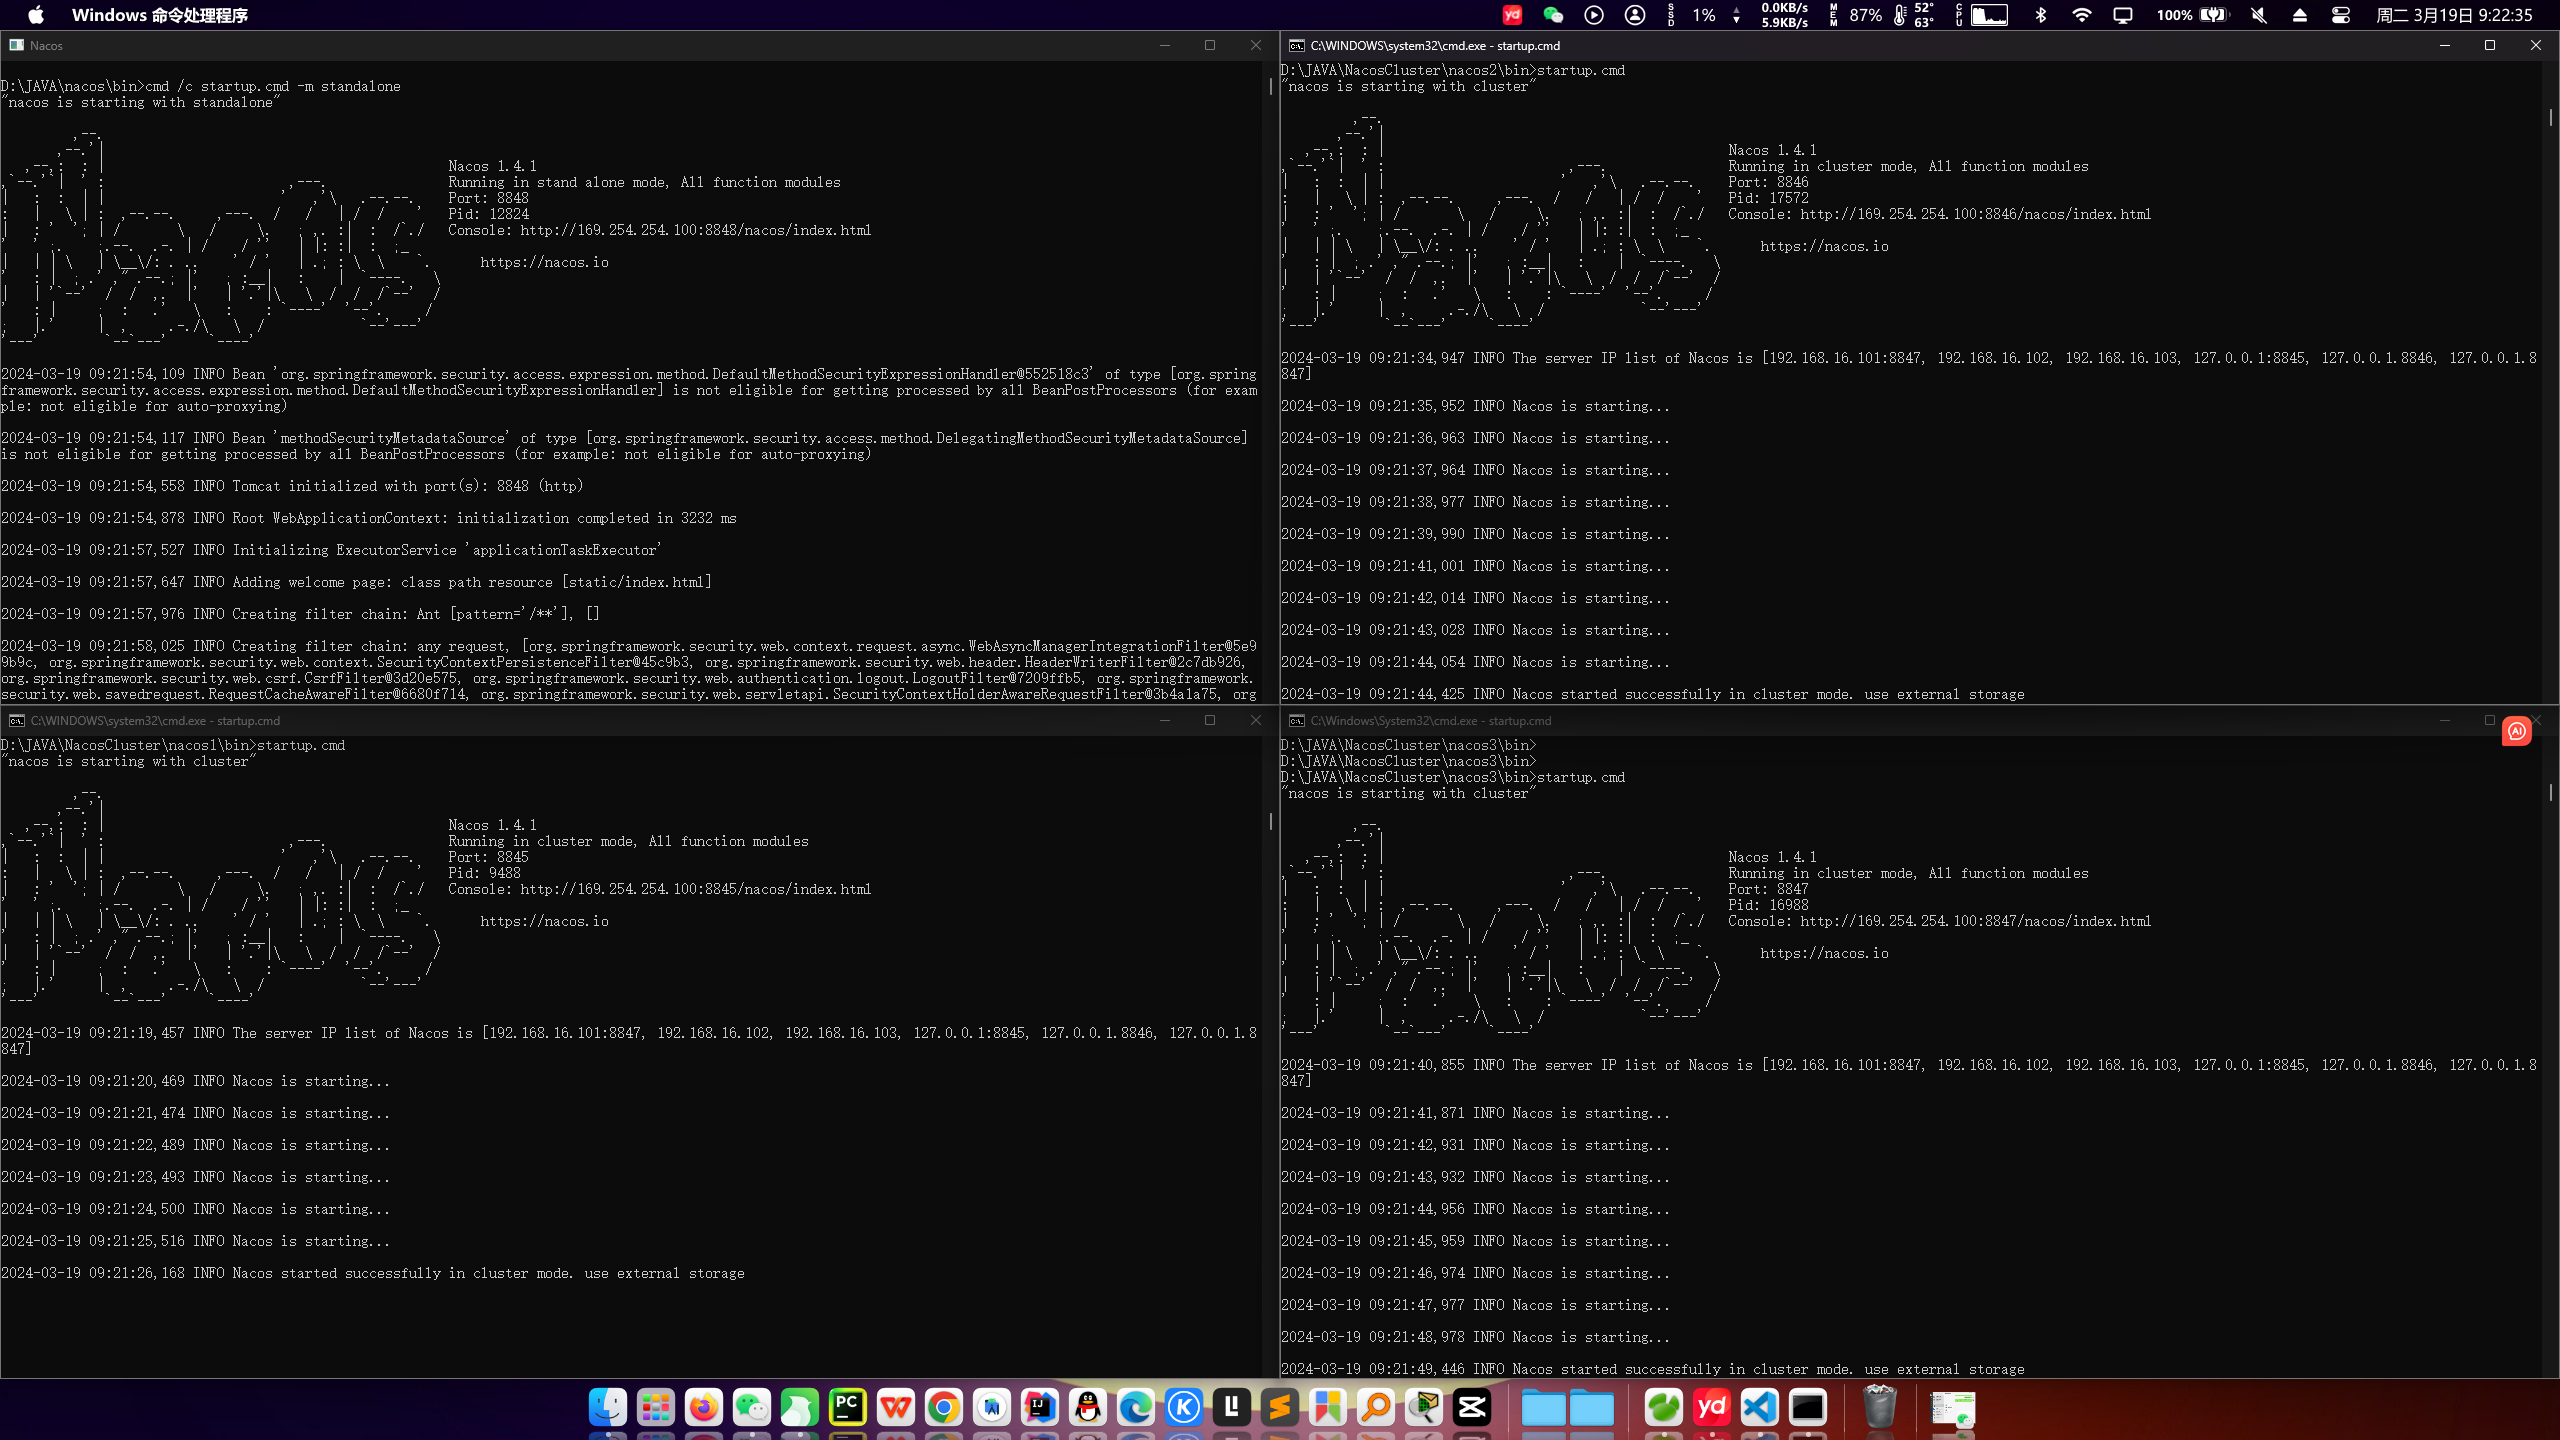
Task: Click the nacos1 cmd.exe title bar icon
Action: point(16,720)
